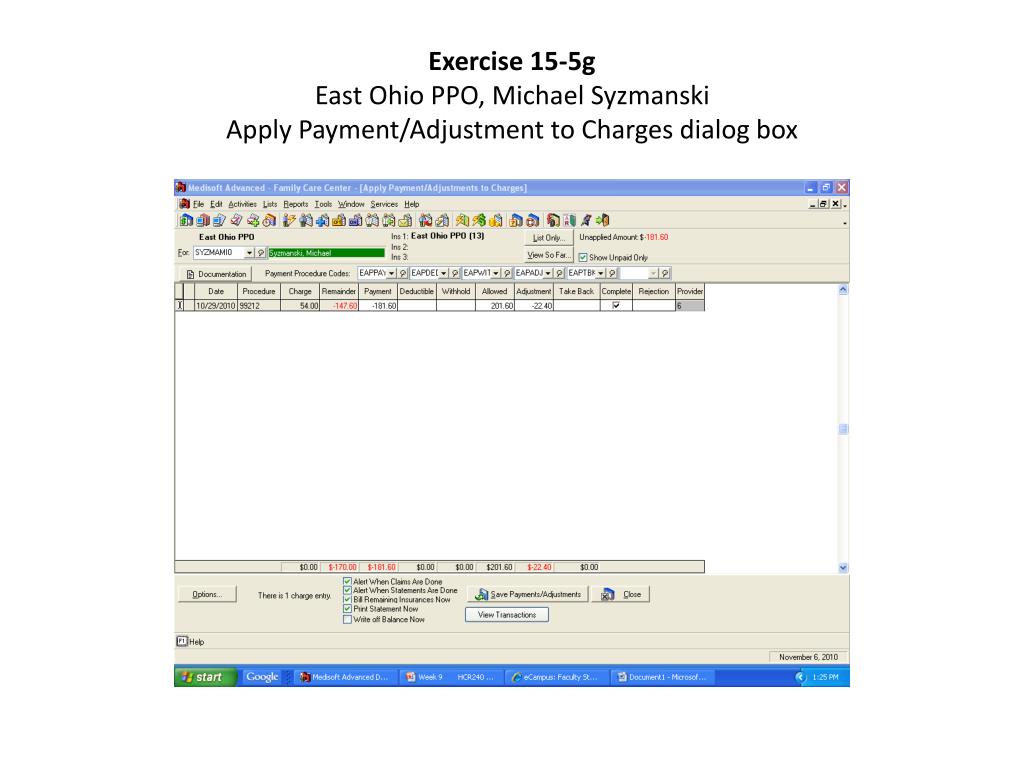Open the Tools menu
1024x768 pixels.
(x=323, y=204)
